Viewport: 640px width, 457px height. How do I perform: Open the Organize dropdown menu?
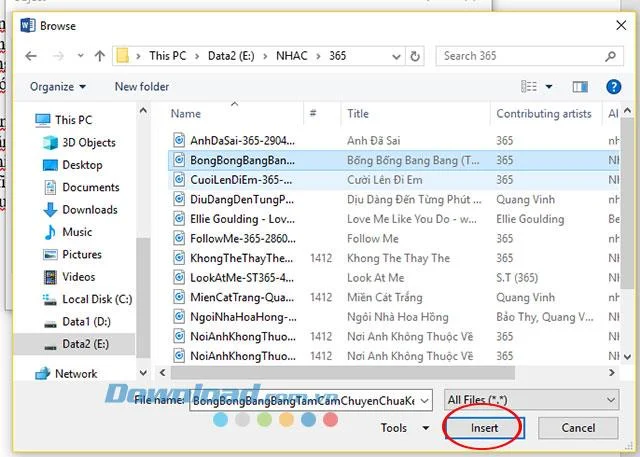click(57, 87)
